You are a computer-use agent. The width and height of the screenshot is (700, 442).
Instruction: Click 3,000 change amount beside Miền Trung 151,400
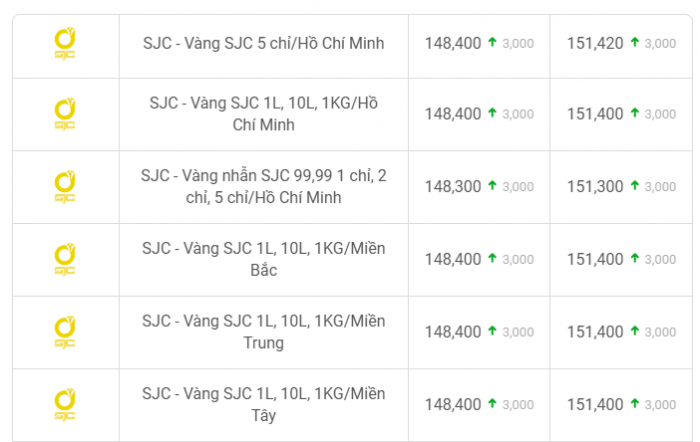(660, 332)
